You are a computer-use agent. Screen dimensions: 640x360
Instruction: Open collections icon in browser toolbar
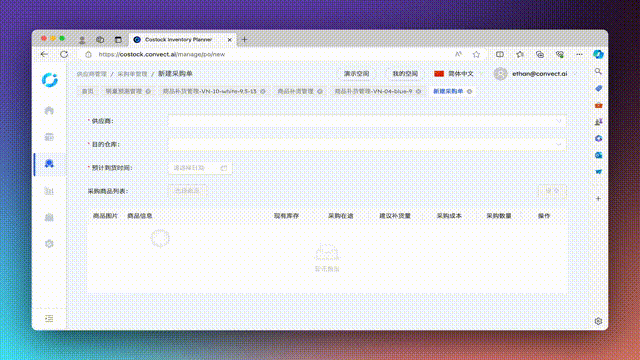[540, 54]
